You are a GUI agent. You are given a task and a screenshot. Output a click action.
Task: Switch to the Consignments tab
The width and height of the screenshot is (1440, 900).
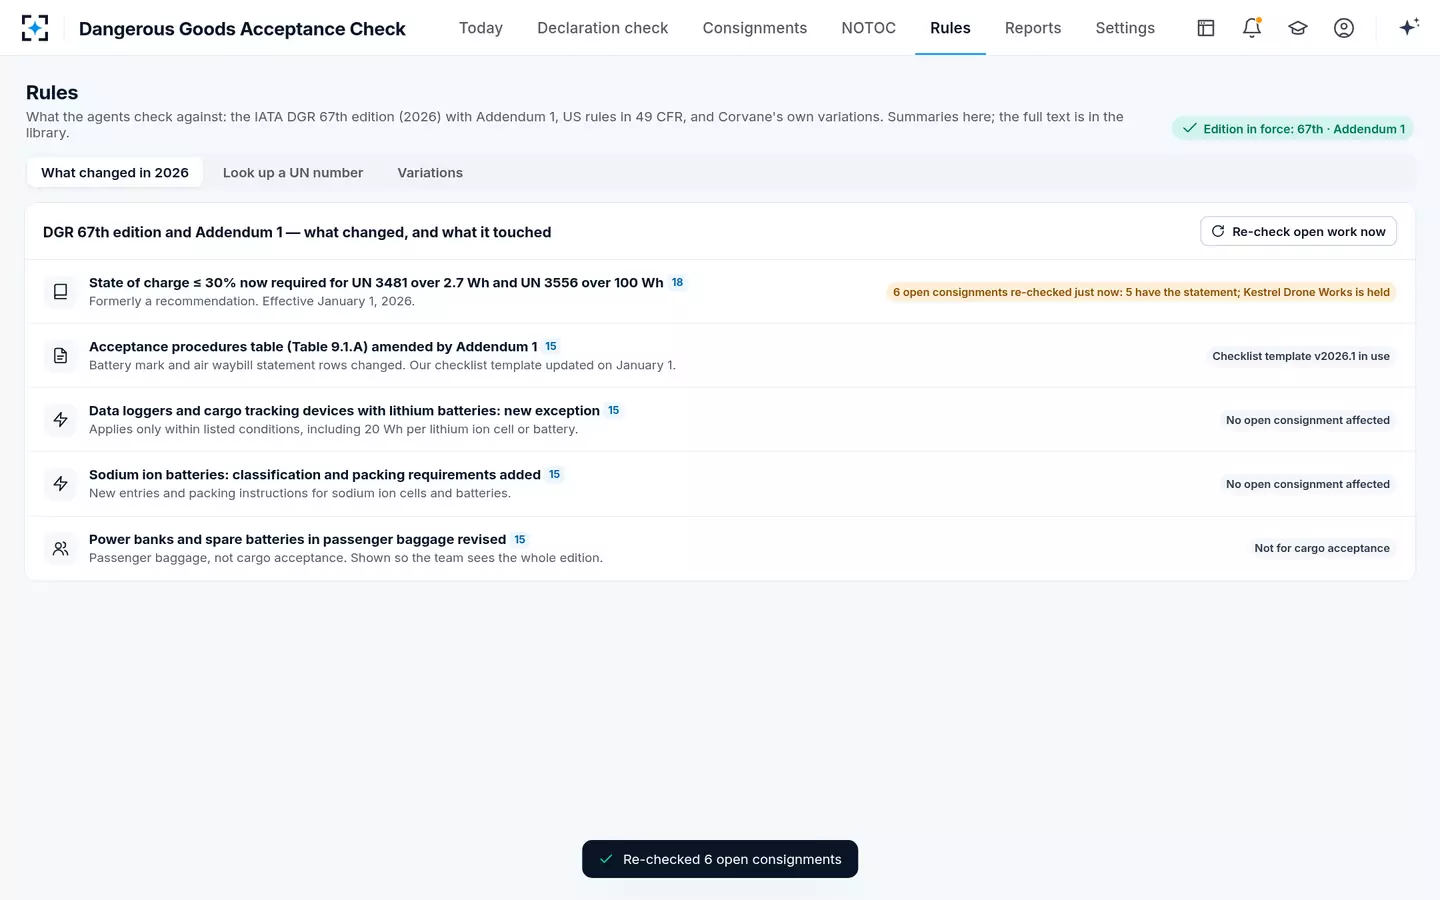755,28
